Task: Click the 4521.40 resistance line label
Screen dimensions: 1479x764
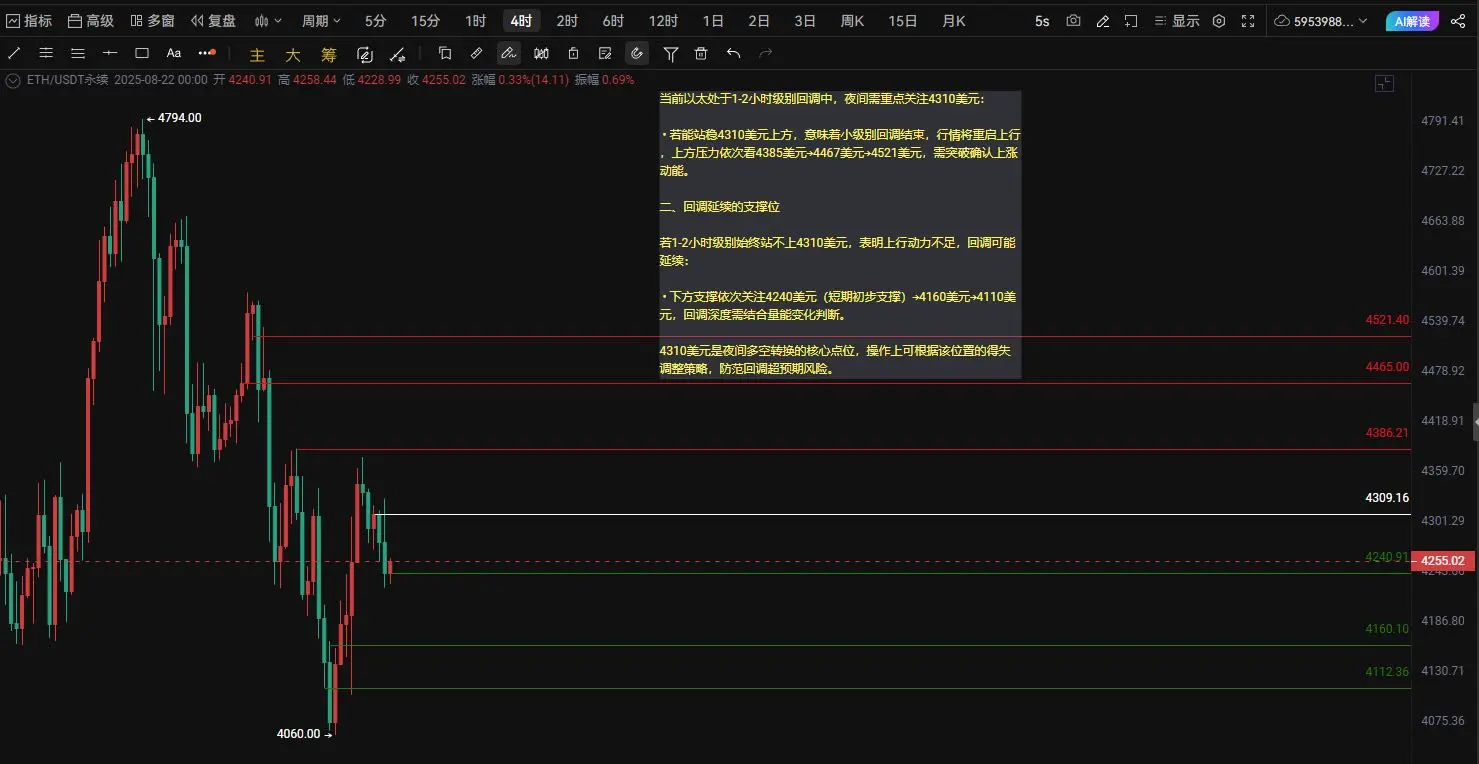Action: 1386,320
